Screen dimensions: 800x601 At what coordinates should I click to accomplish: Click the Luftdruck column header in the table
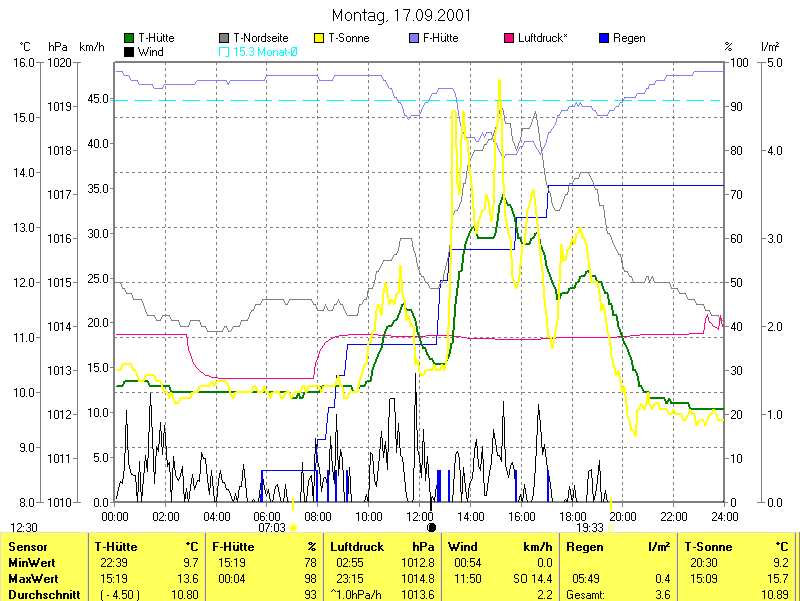click(x=357, y=547)
